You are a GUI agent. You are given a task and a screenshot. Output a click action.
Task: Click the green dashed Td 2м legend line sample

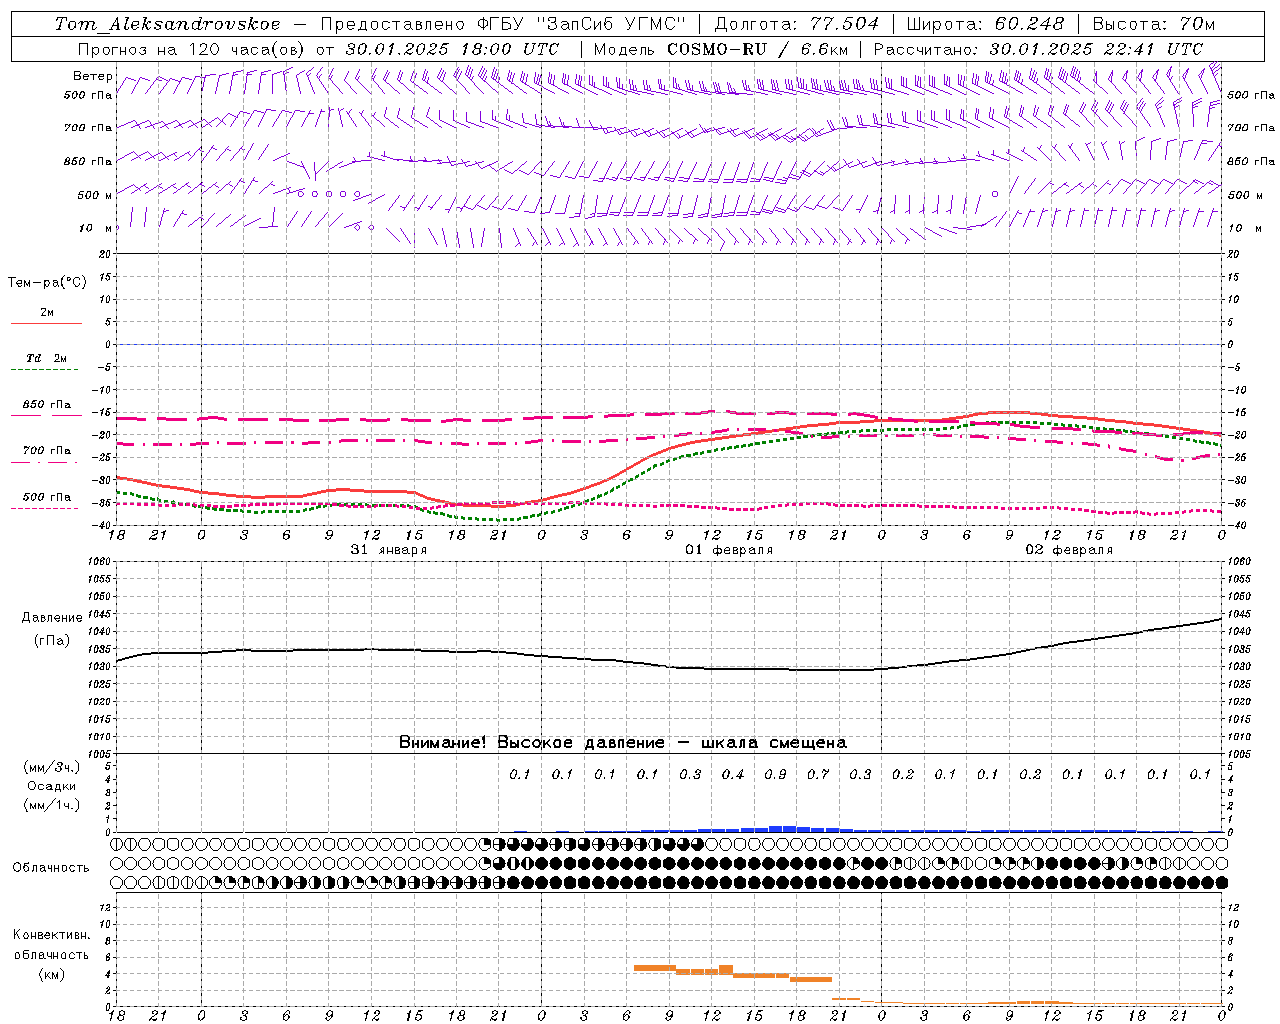click(x=45, y=370)
